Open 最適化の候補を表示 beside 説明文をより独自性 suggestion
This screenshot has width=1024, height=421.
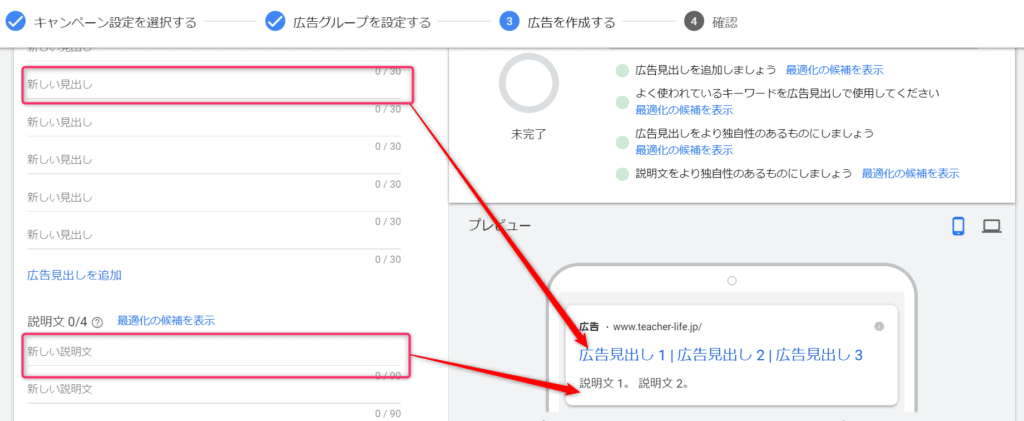[x=910, y=174]
